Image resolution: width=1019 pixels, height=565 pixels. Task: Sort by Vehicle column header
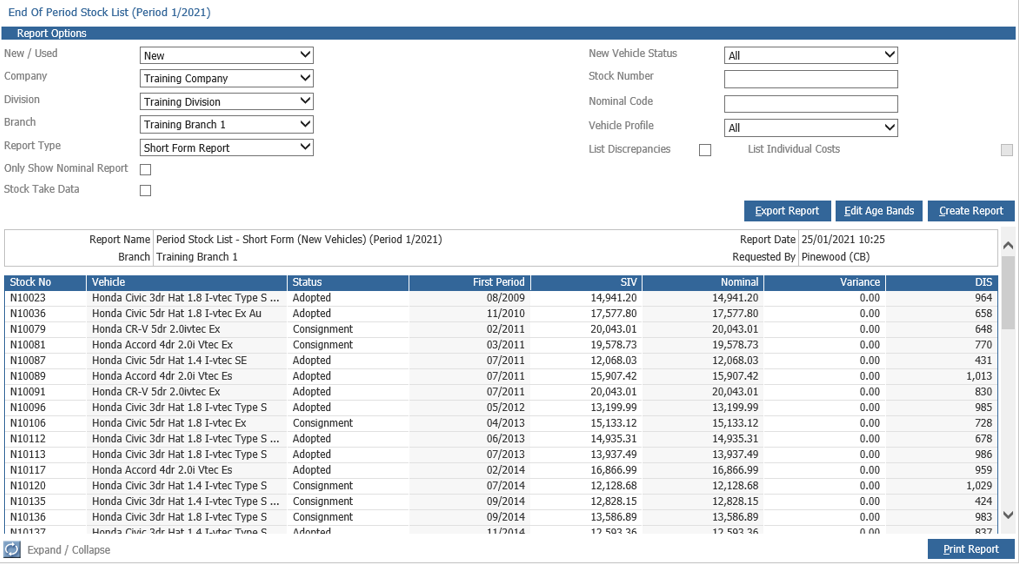187,282
